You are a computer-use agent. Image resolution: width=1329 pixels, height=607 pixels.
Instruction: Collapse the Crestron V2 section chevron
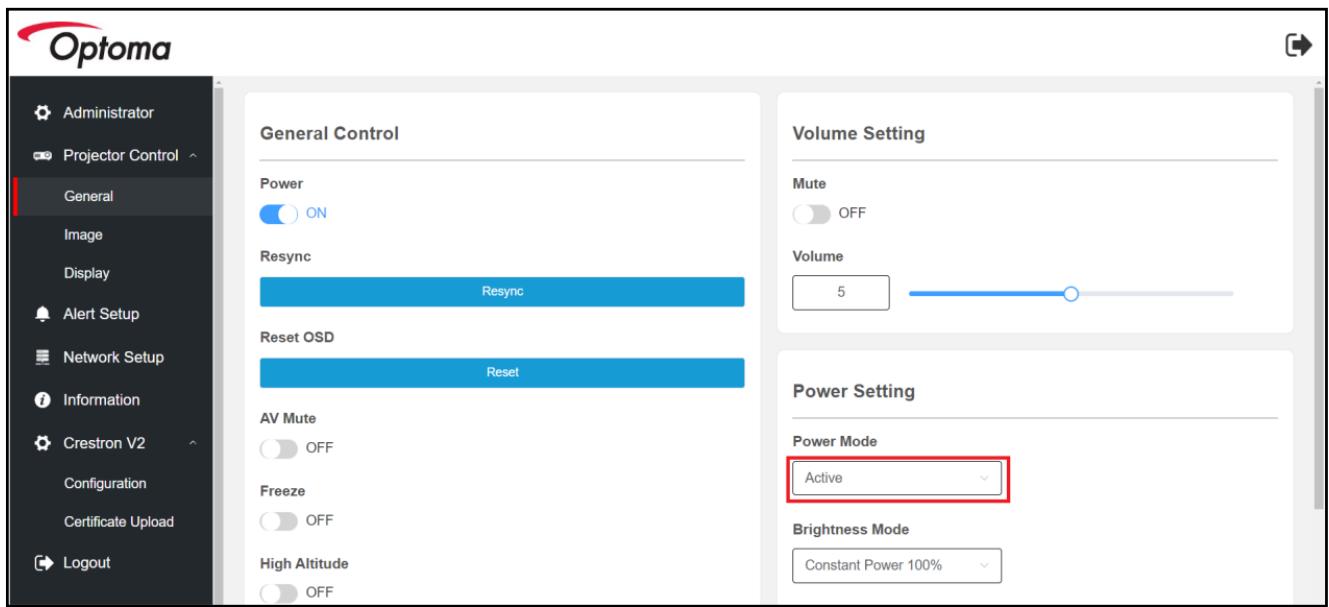pos(192,443)
